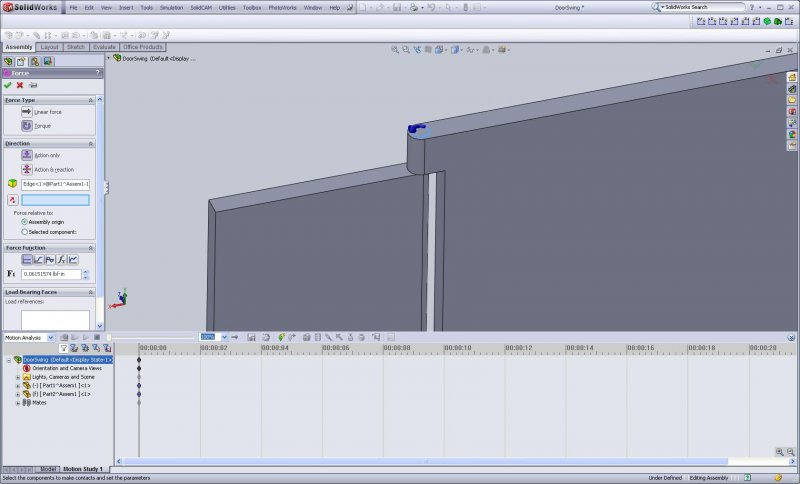Select the Motion Study 1 tab
The image size is (800, 484).
[x=83, y=469]
